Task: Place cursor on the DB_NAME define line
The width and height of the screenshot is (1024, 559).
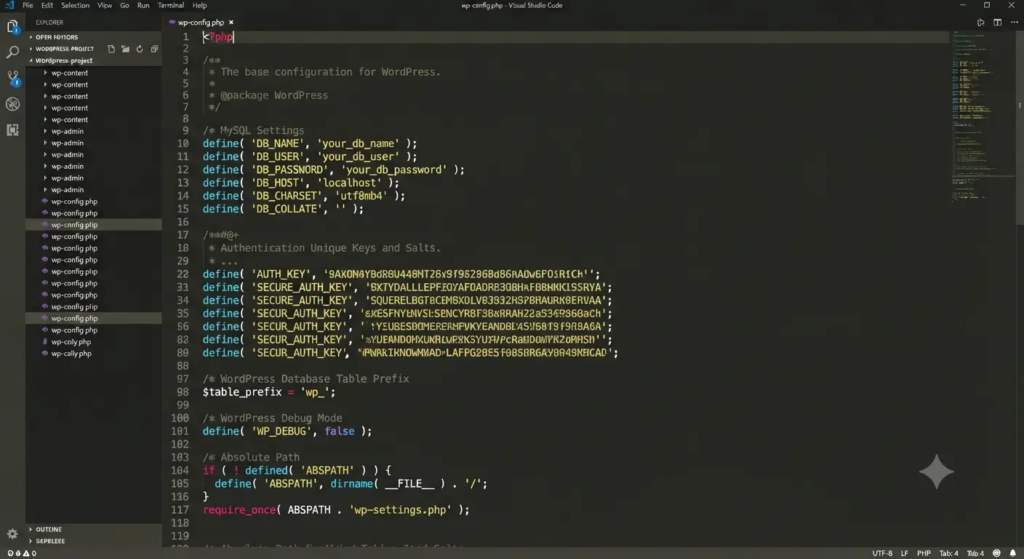Action: coord(310,144)
